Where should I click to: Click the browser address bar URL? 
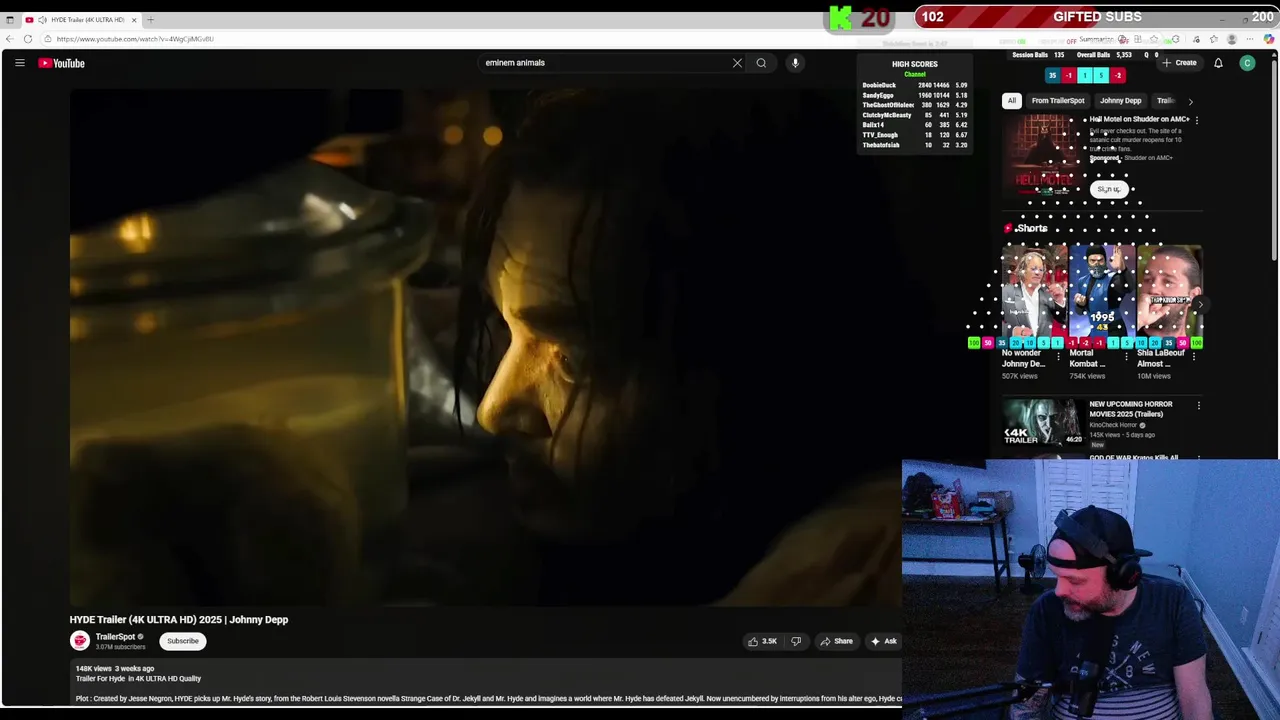point(135,39)
